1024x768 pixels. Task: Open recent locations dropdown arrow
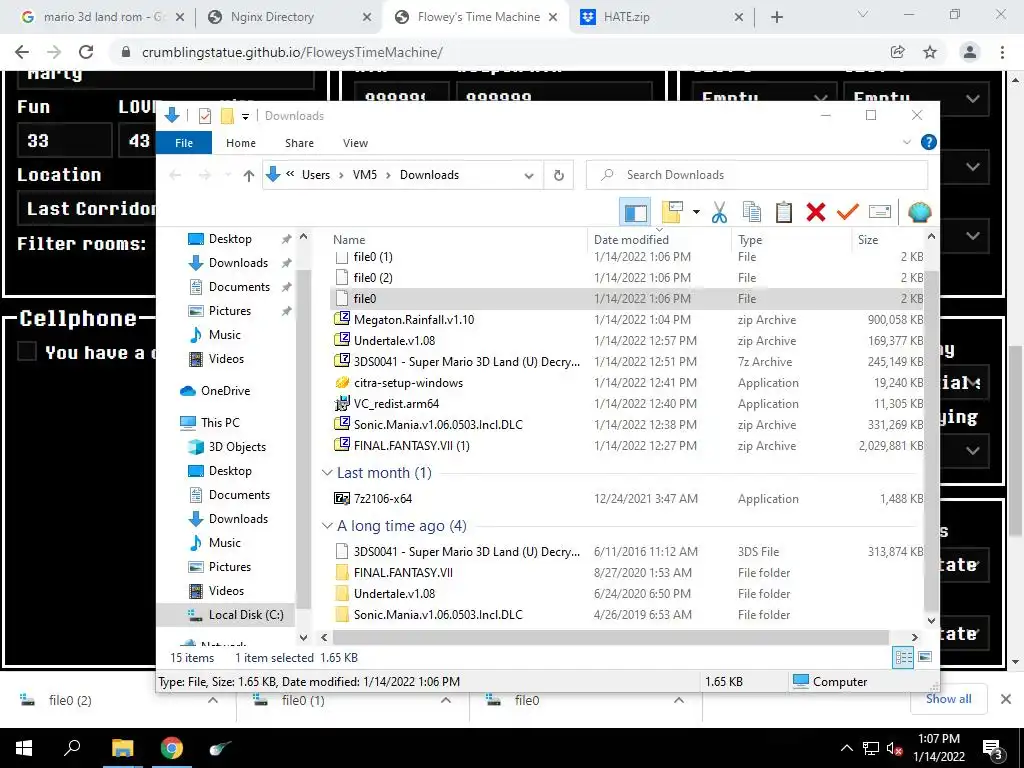point(227,175)
